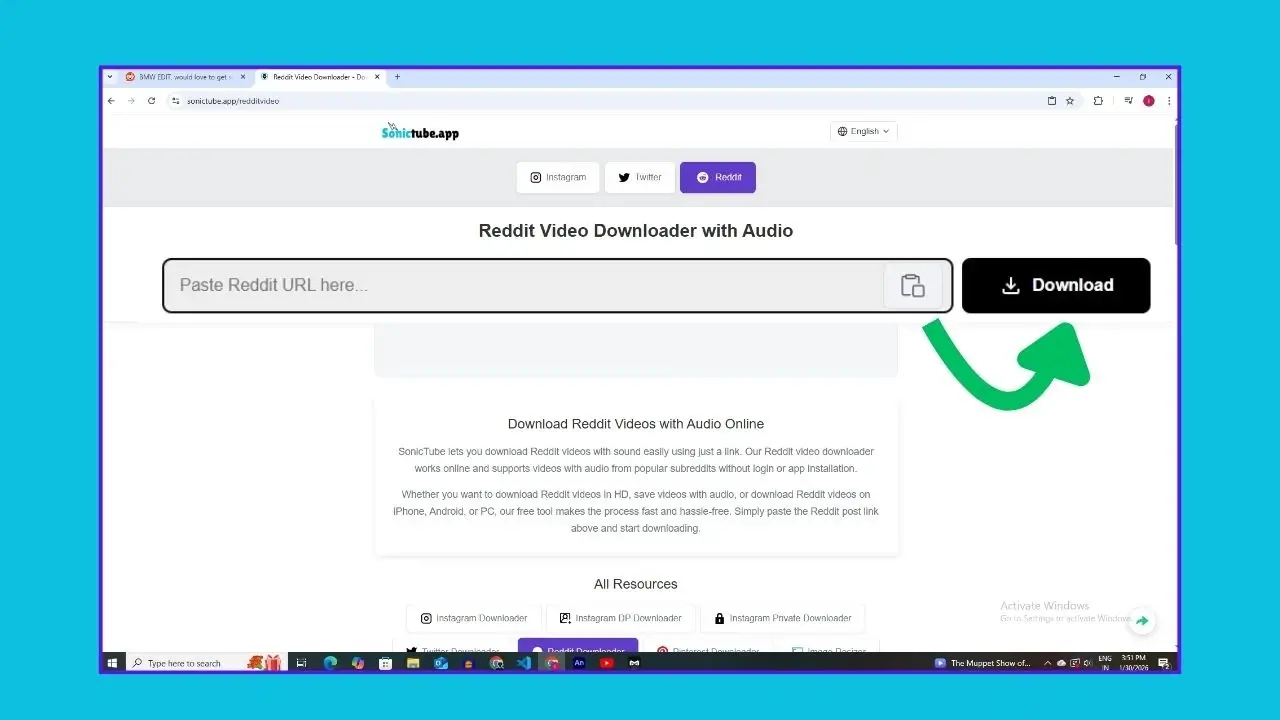Open the volume control in system tray
The height and width of the screenshot is (720, 1280).
tap(1087, 663)
